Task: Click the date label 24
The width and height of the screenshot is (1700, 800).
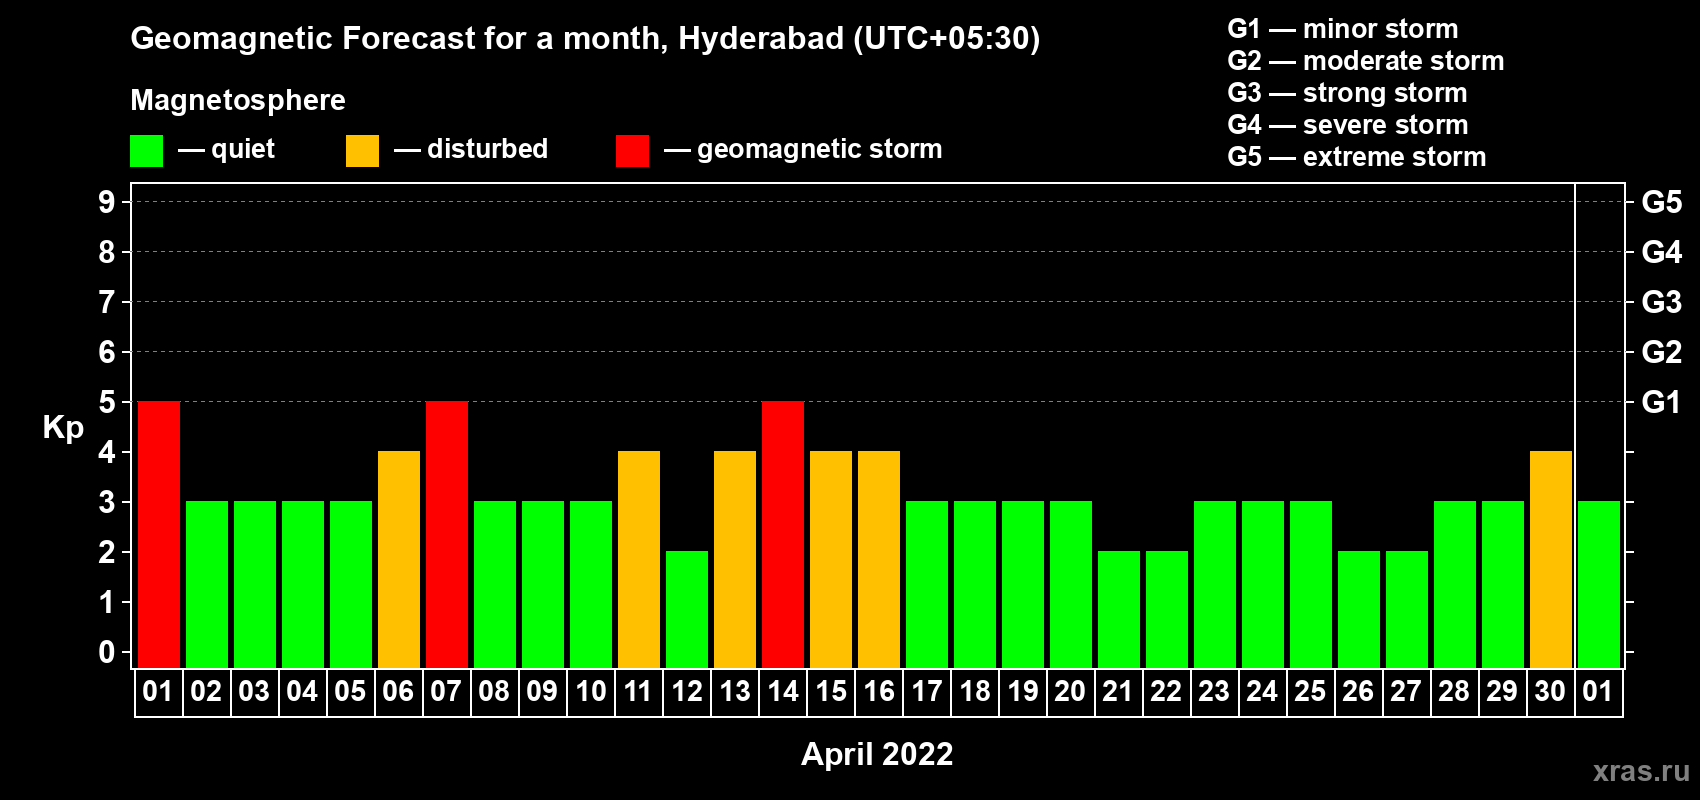Action: click(x=1262, y=691)
